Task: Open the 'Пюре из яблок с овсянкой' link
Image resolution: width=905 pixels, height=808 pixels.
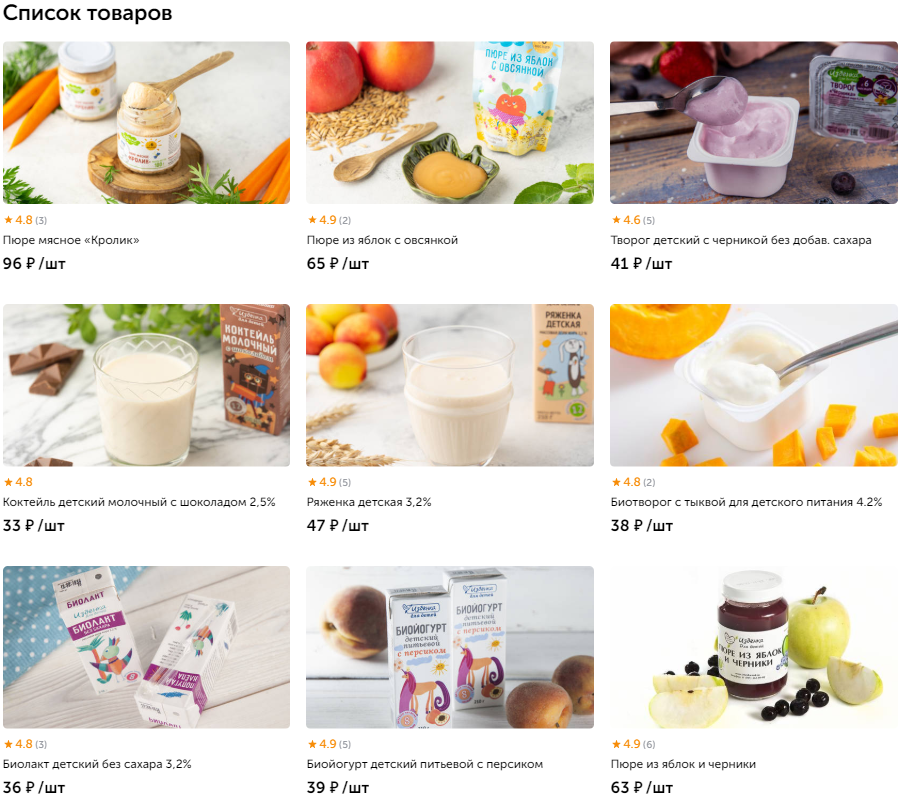Action: (382, 240)
